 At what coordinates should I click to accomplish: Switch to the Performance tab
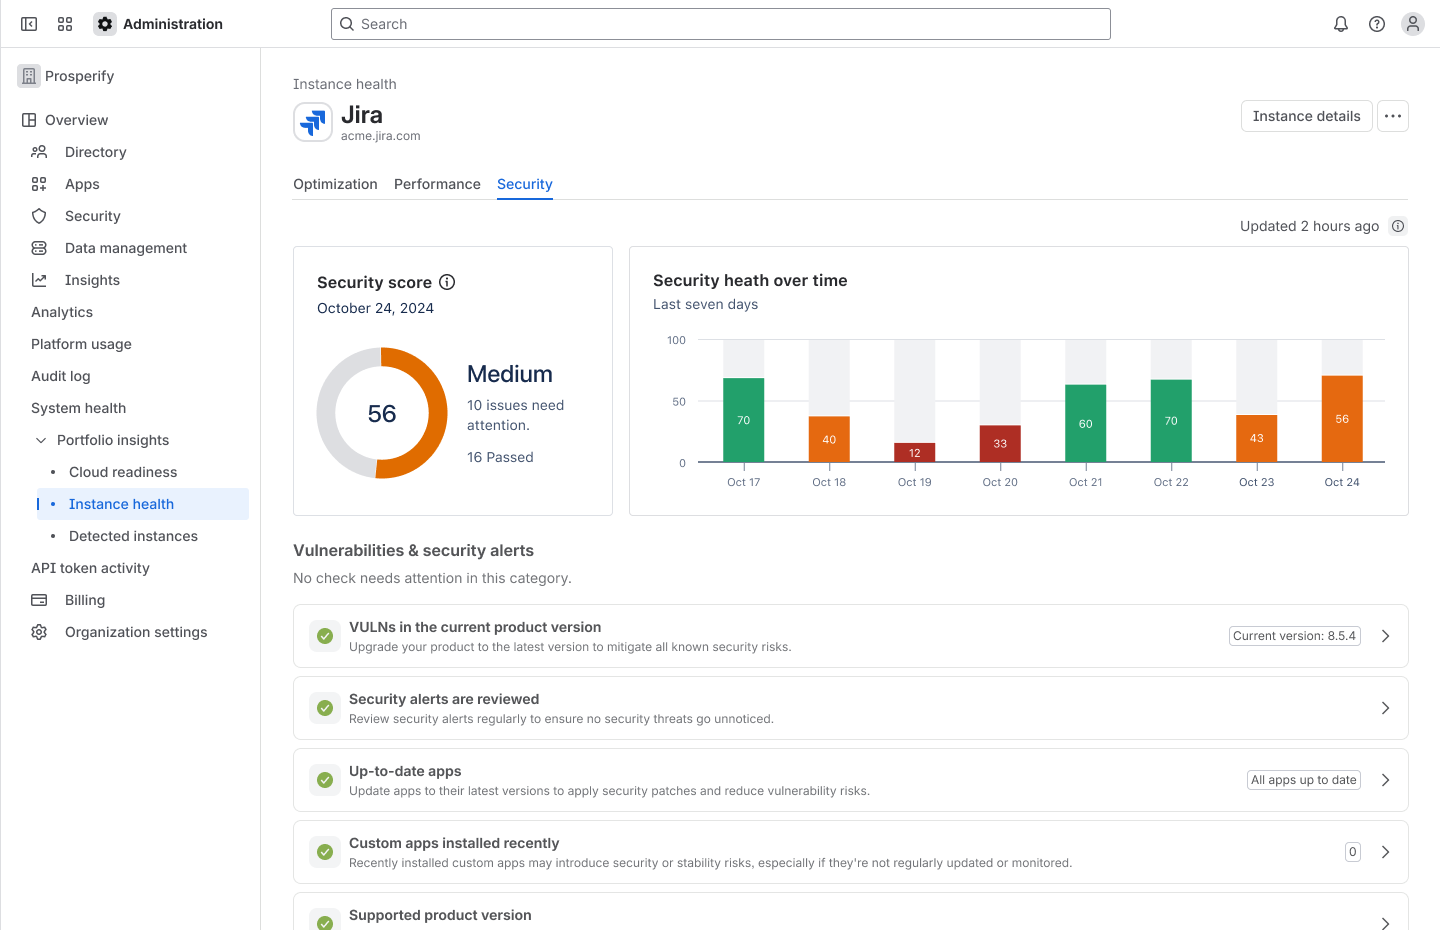[437, 184]
